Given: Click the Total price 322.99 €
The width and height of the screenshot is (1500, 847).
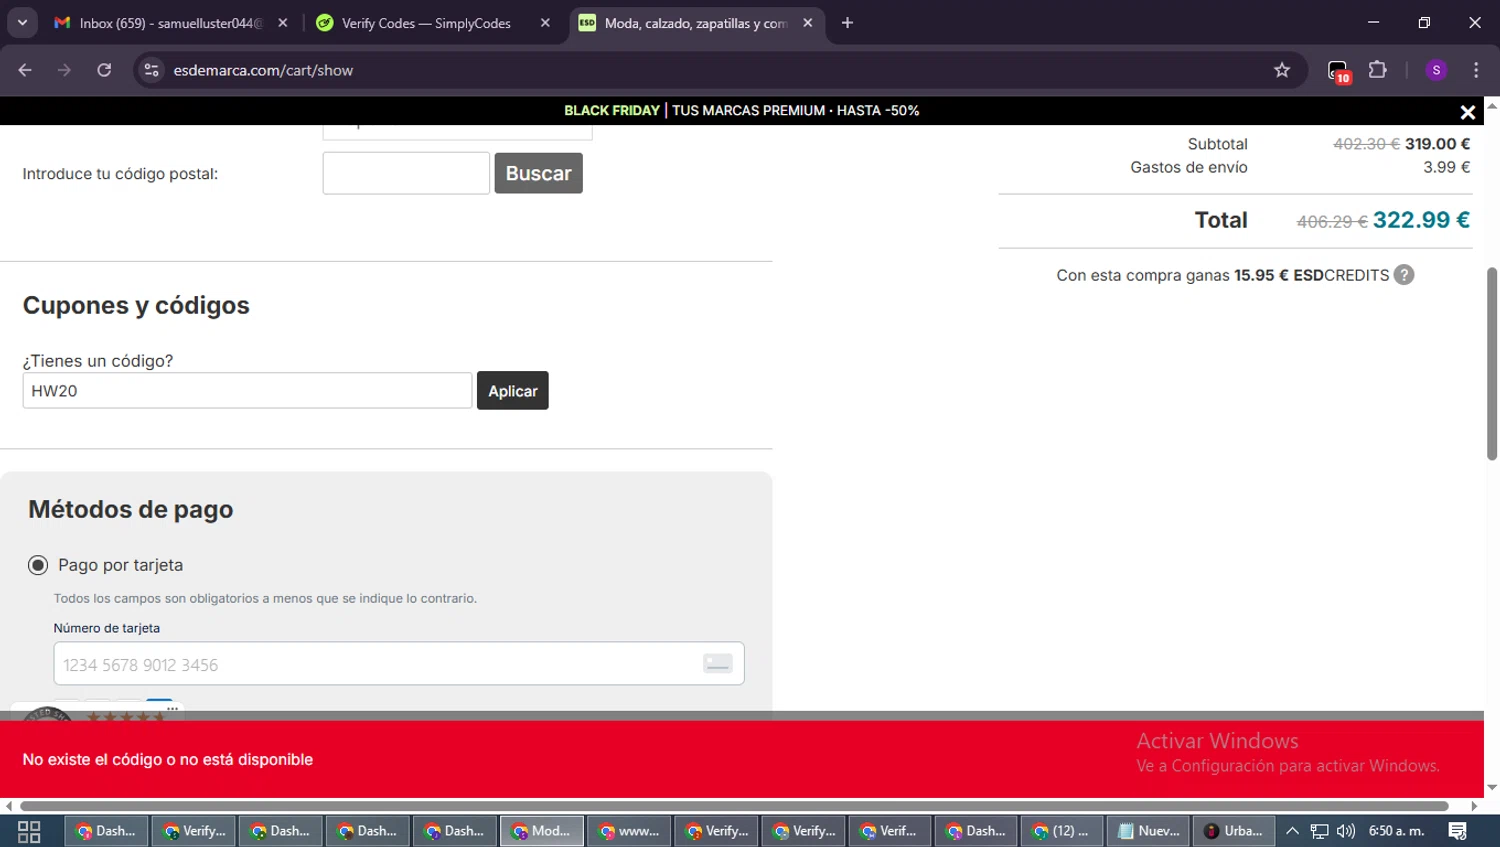Looking at the screenshot, I should tap(1421, 220).
